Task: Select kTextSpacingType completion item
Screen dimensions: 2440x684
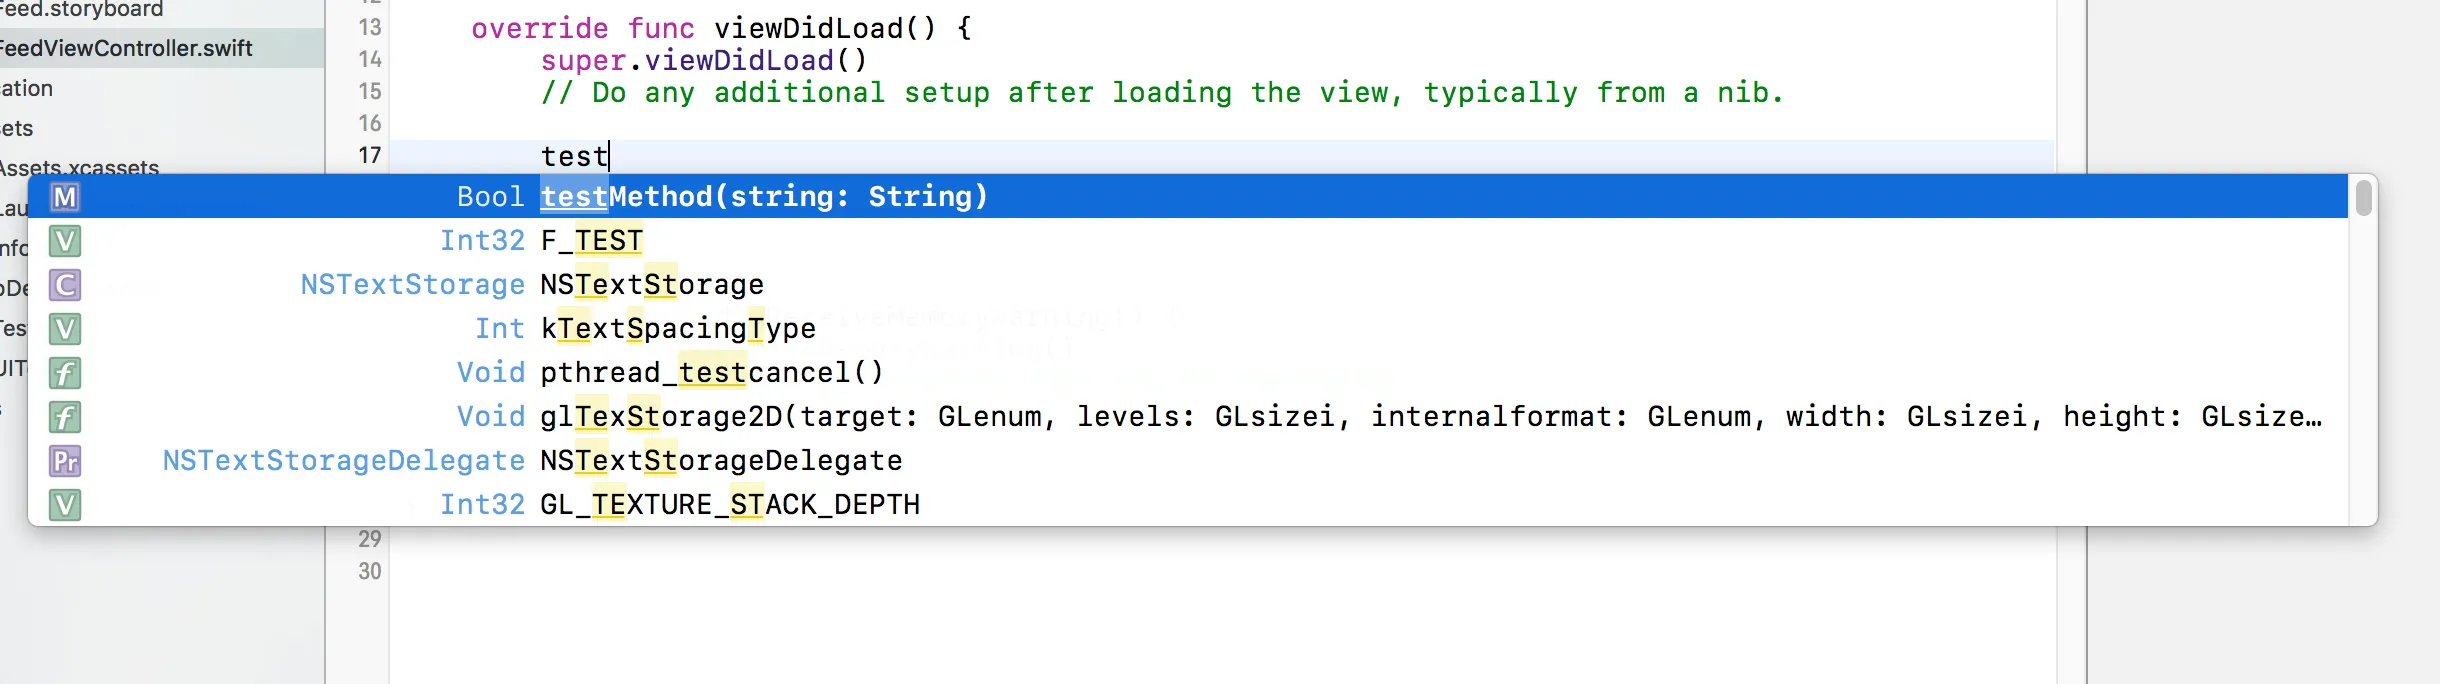Action: click(x=1188, y=328)
